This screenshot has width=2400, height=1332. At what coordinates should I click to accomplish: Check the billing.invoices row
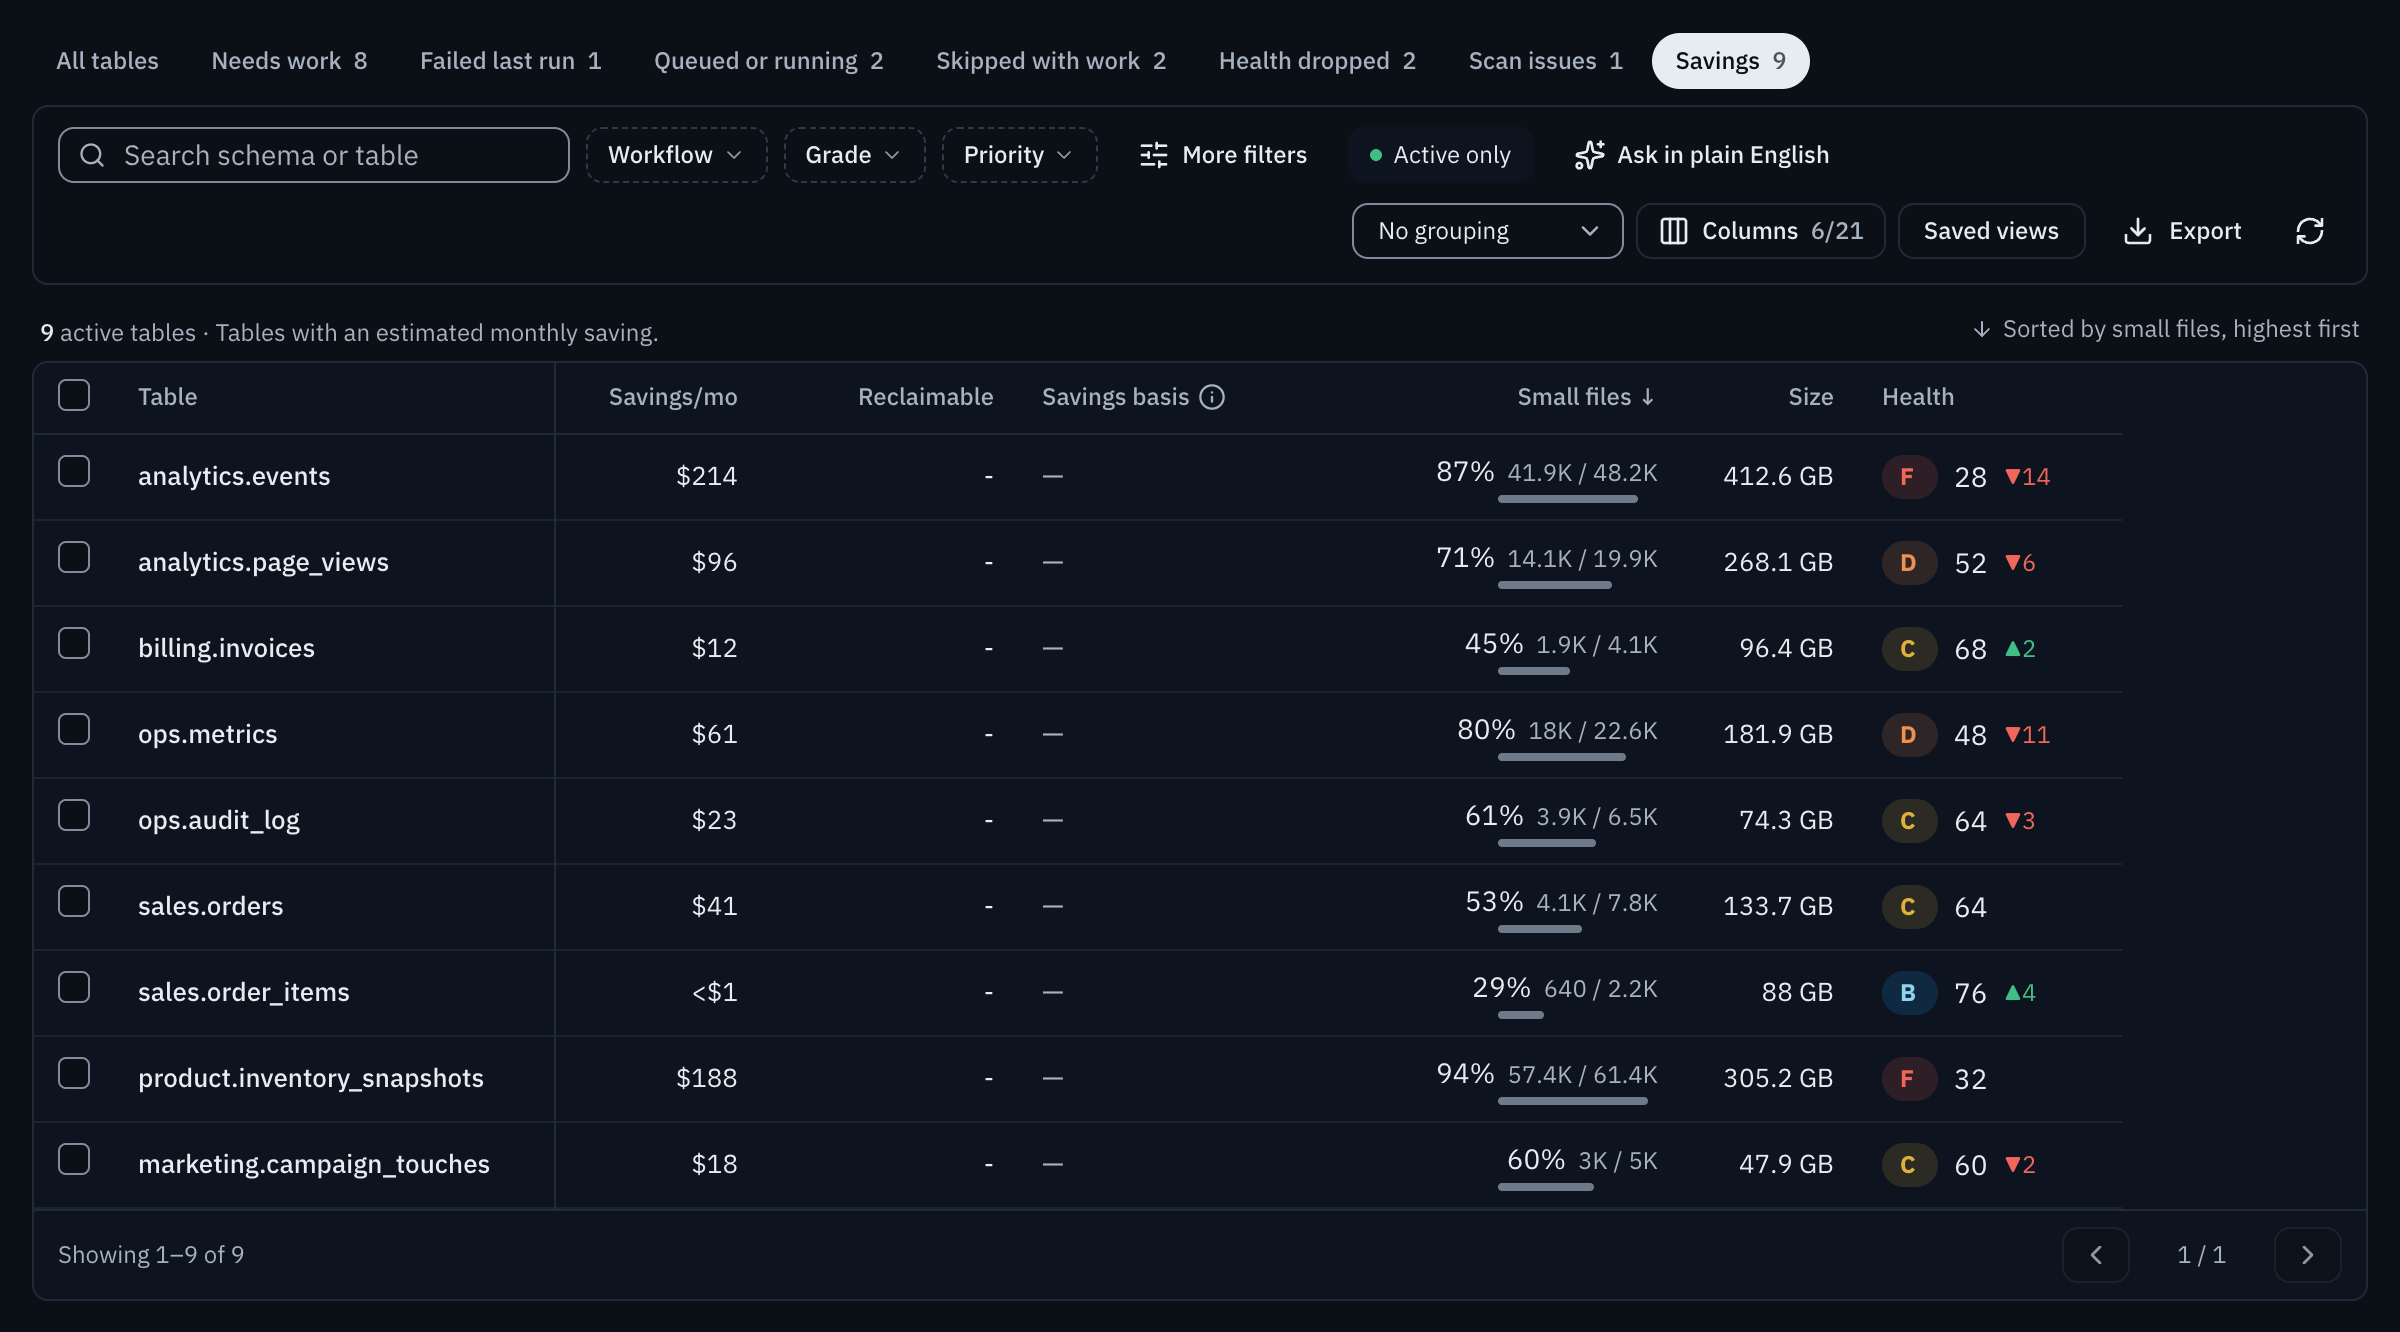[74, 643]
